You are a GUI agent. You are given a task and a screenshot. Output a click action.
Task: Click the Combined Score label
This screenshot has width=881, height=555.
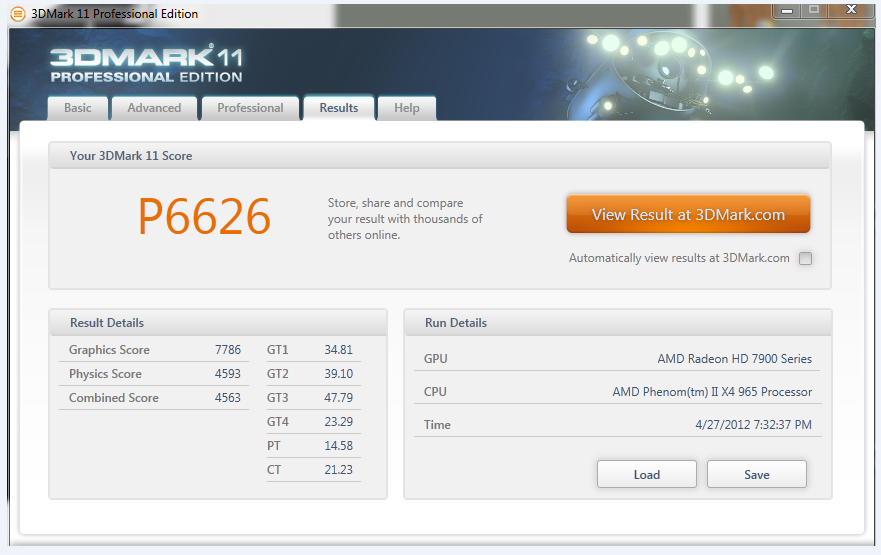pos(113,398)
